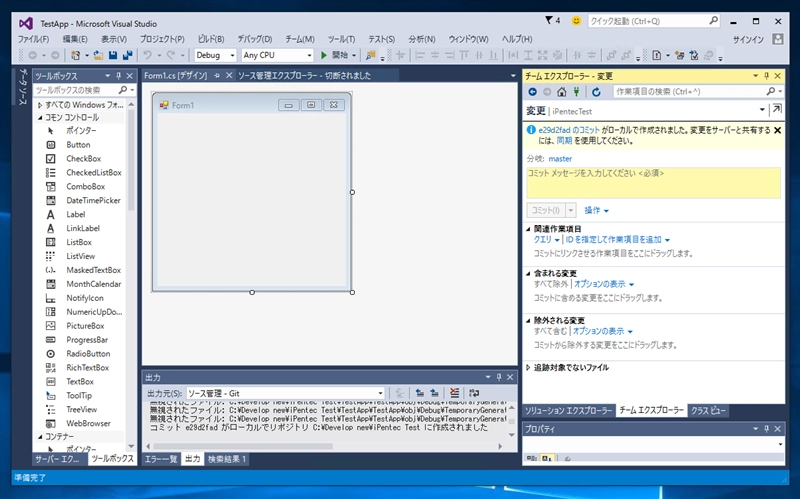The image size is (800, 499).
Task: Open the 操作 actions dropdown
Action: (596, 210)
